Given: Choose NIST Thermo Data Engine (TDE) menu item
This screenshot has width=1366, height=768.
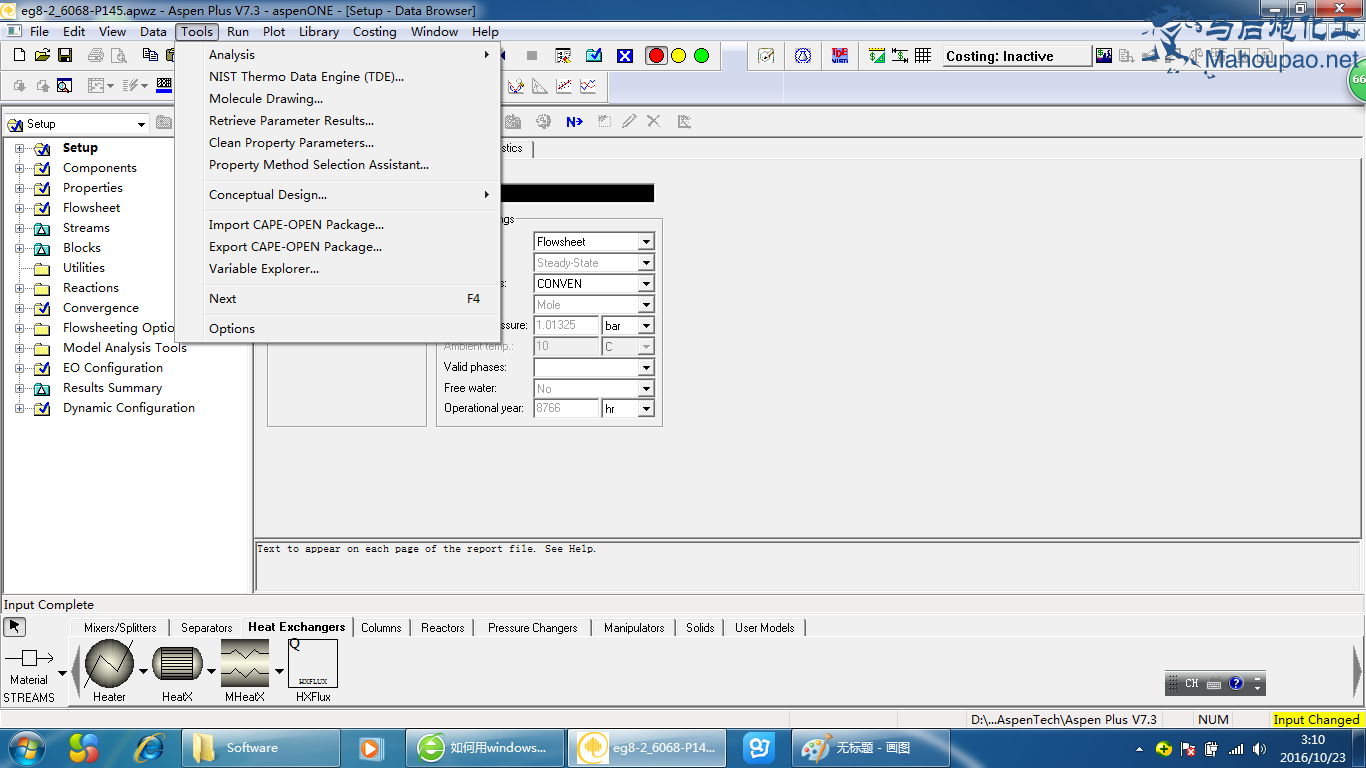Looking at the screenshot, I should [338, 77].
